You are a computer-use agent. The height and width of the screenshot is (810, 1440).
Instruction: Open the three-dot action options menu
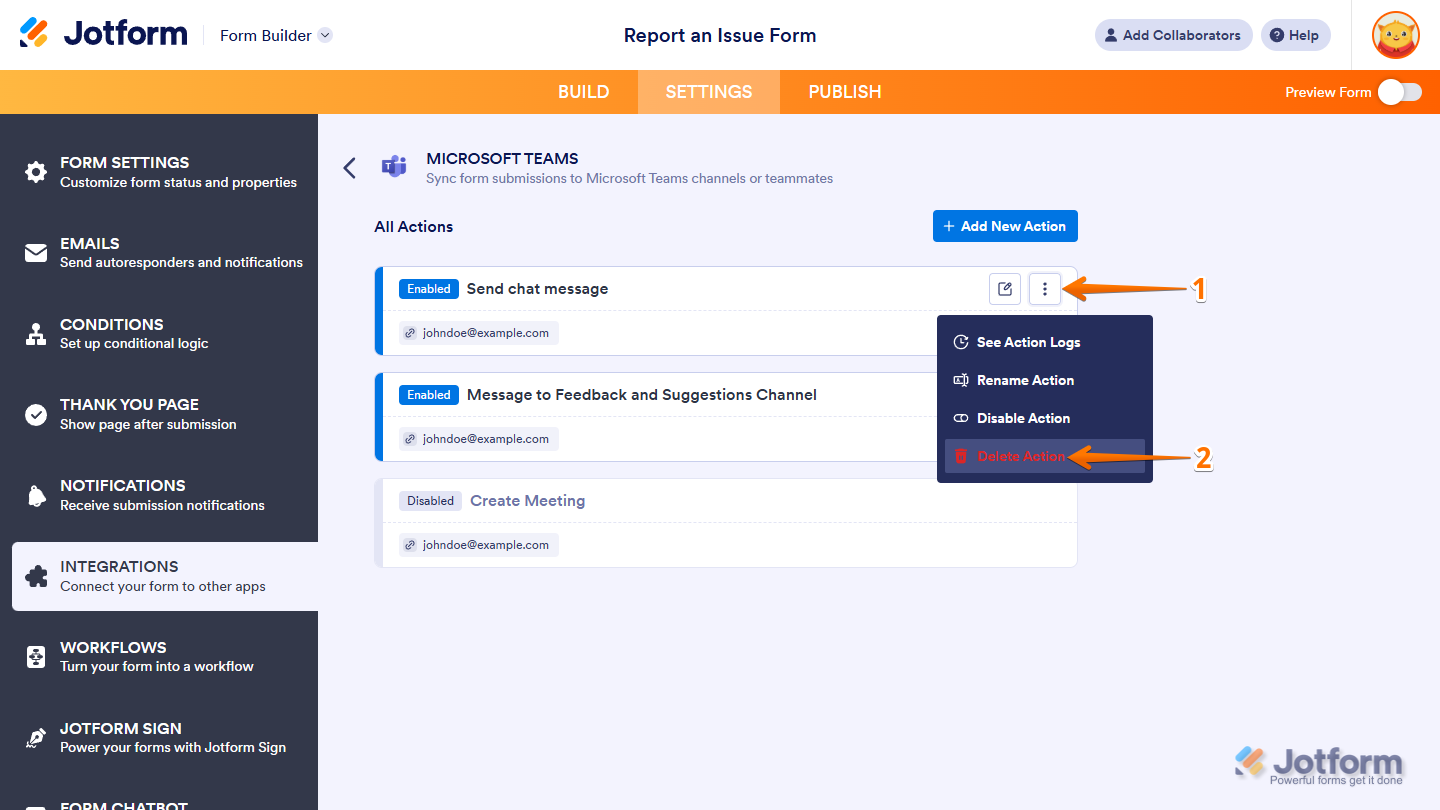[x=1044, y=288]
